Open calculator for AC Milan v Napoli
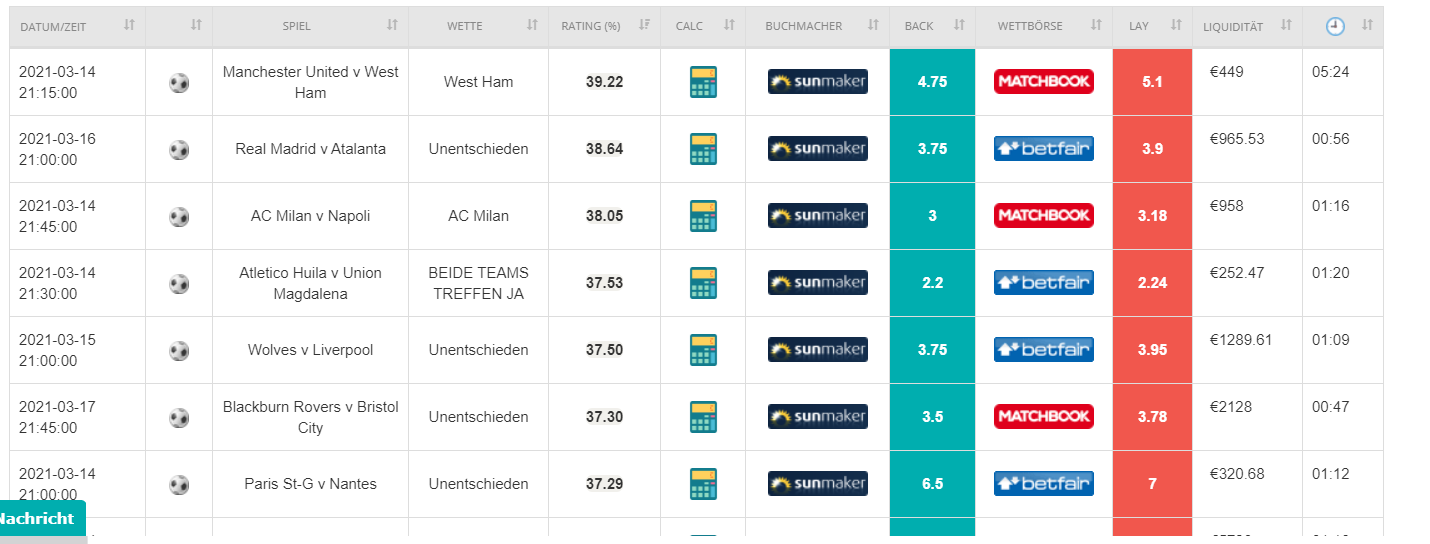Image resolution: width=1430 pixels, height=544 pixels. [703, 216]
